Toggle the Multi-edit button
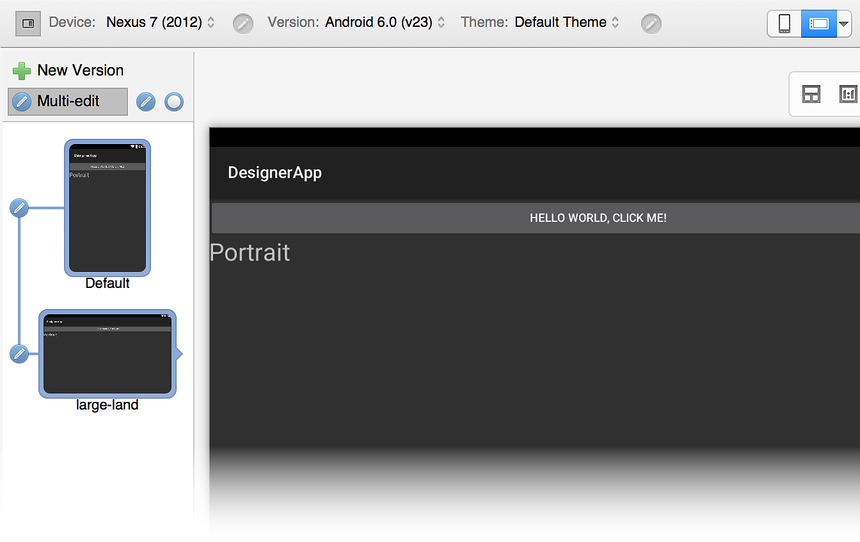Viewport: 860px width, 542px height. coord(68,101)
